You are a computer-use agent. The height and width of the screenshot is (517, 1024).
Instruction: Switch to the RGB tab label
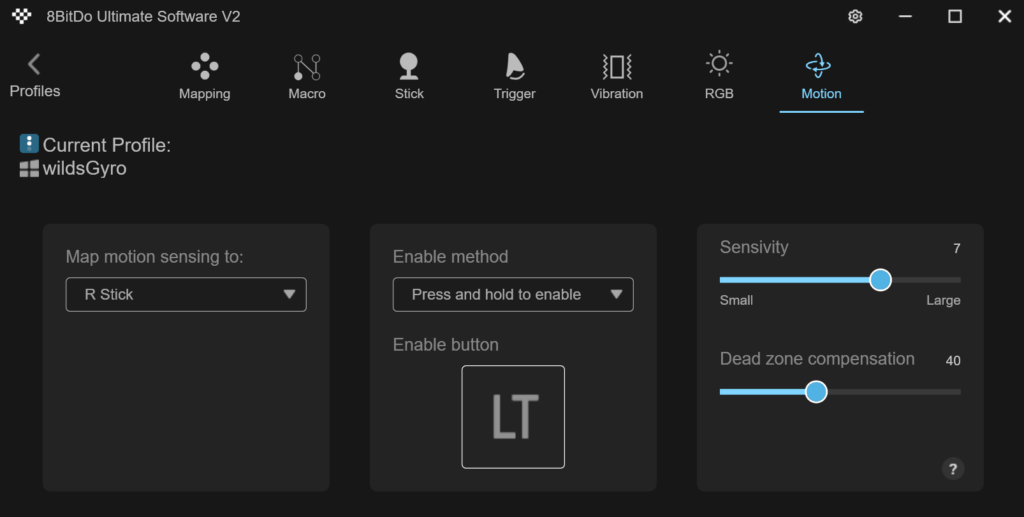click(x=719, y=93)
